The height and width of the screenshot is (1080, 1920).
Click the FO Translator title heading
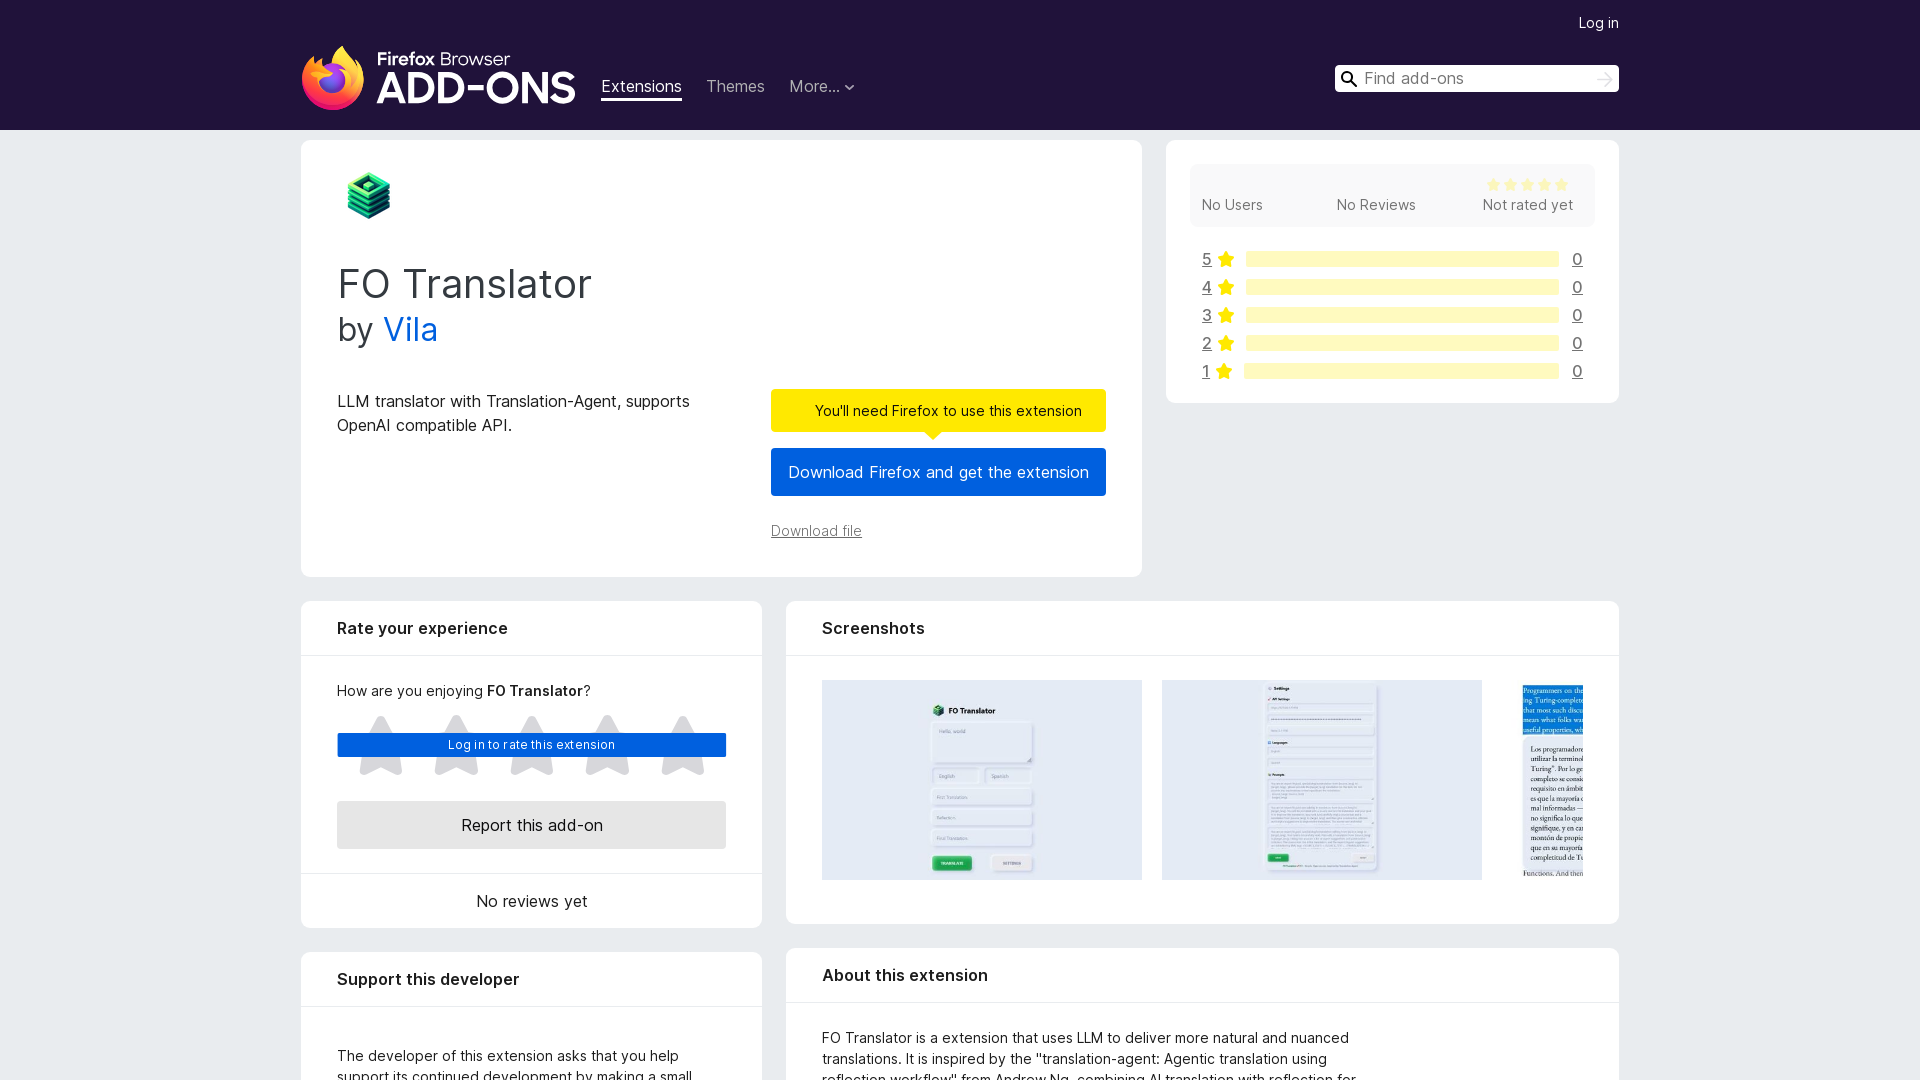464,284
